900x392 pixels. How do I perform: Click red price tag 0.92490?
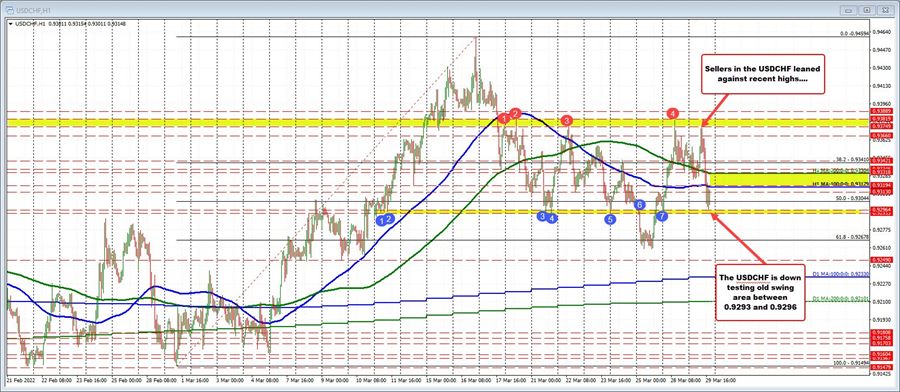(x=881, y=260)
